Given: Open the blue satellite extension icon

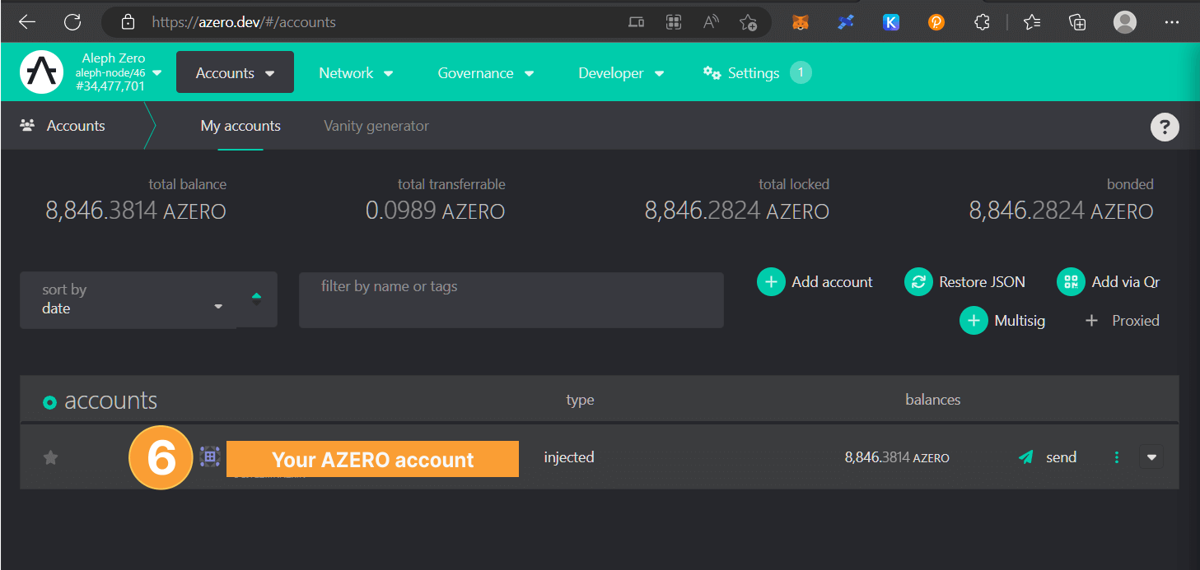Looking at the screenshot, I should click(846, 21).
